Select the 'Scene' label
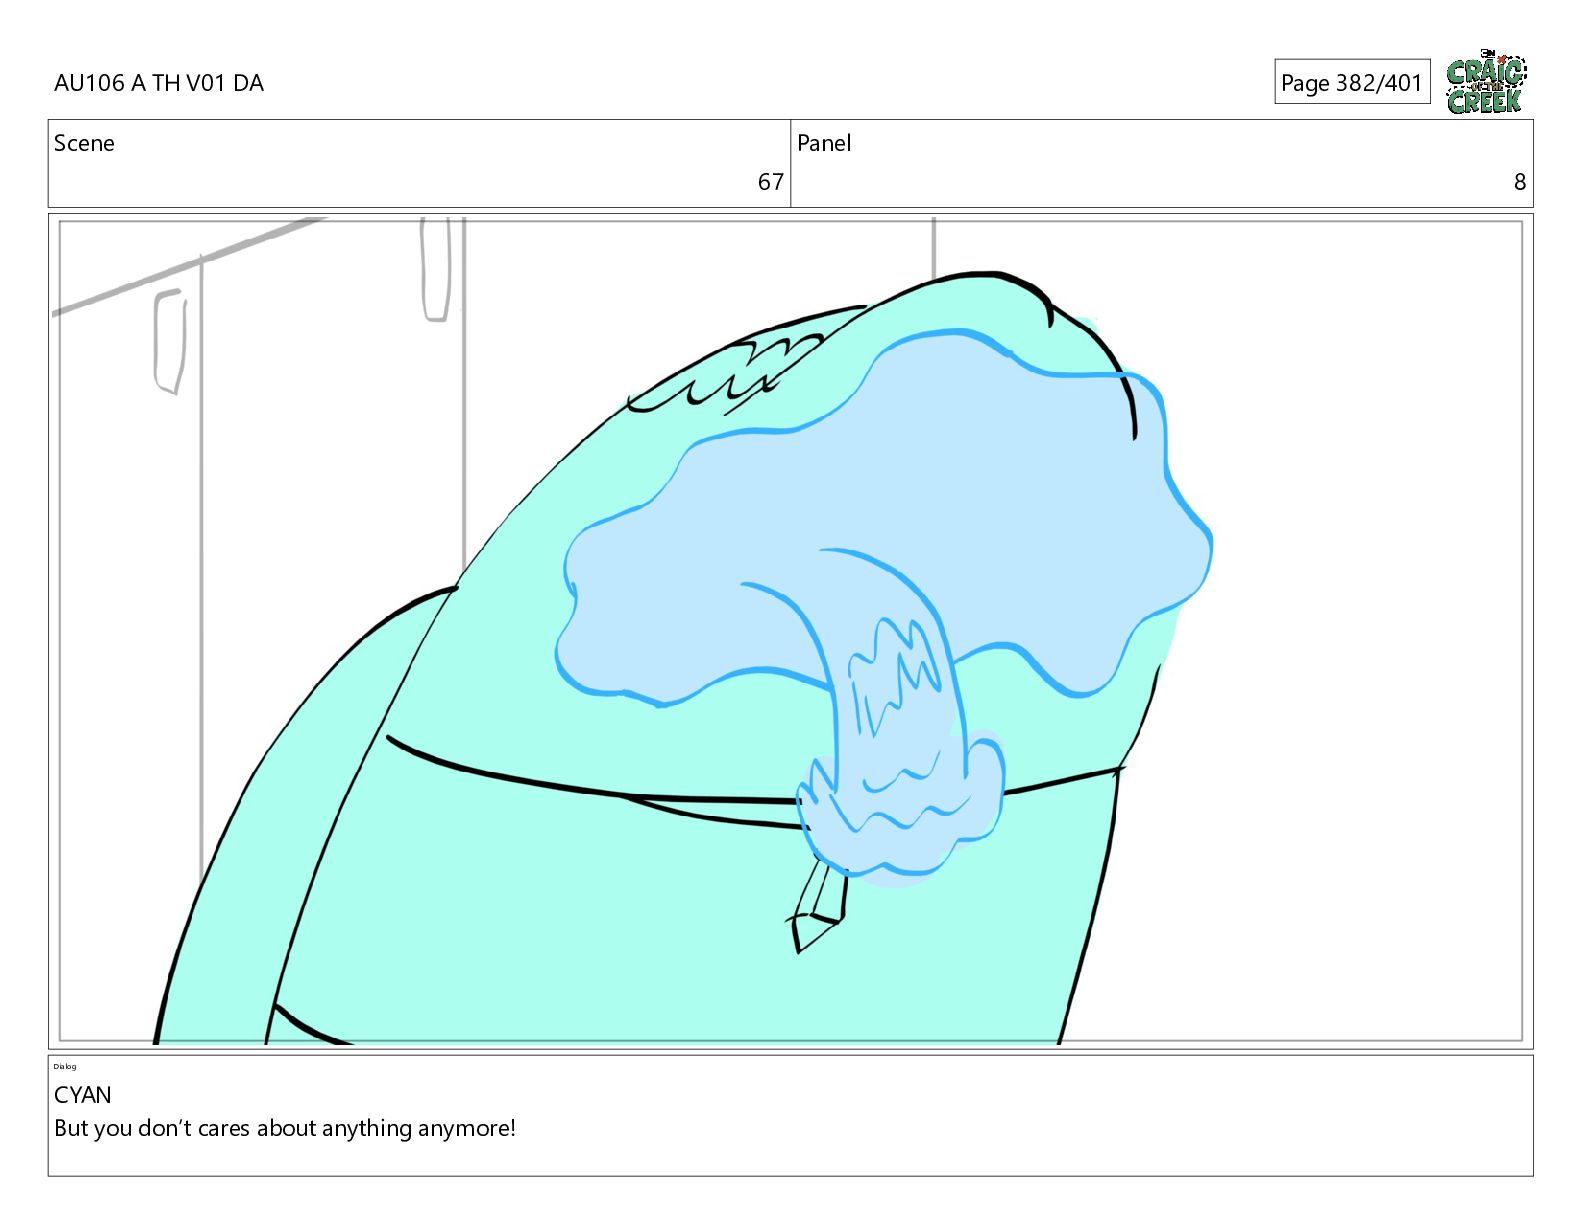 coord(84,143)
